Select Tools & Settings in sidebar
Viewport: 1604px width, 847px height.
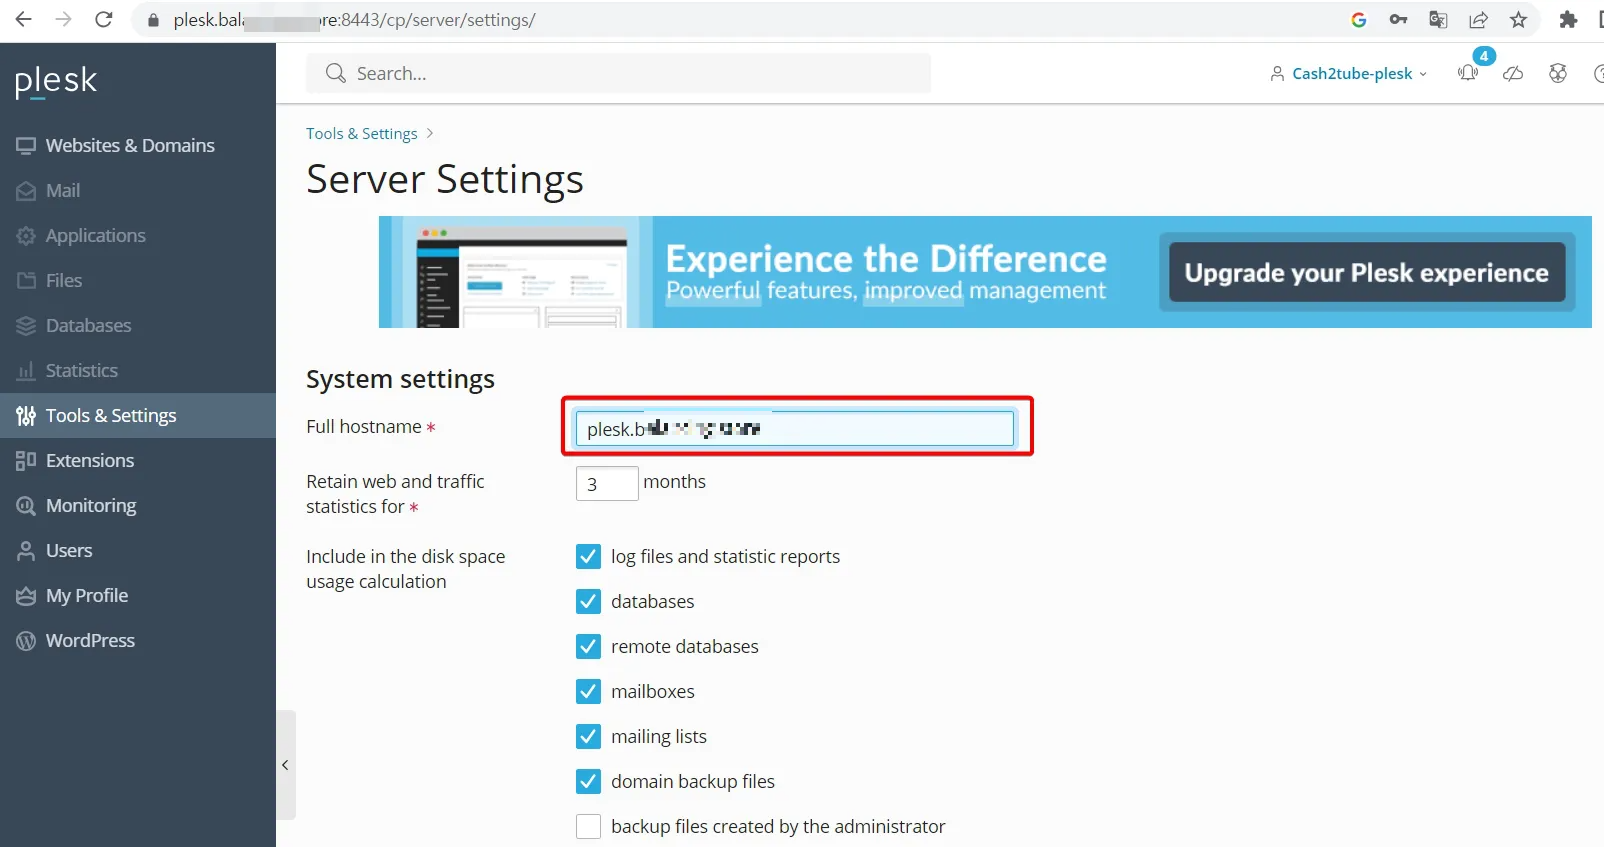(x=138, y=416)
